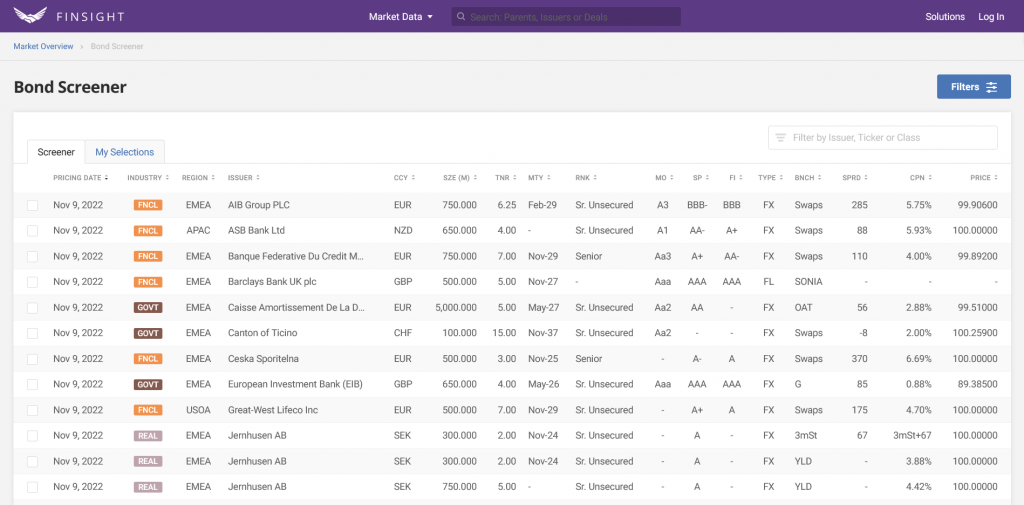Click the GOVT badge for Canton of Ticino
The image size is (1024, 505).
point(148,333)
